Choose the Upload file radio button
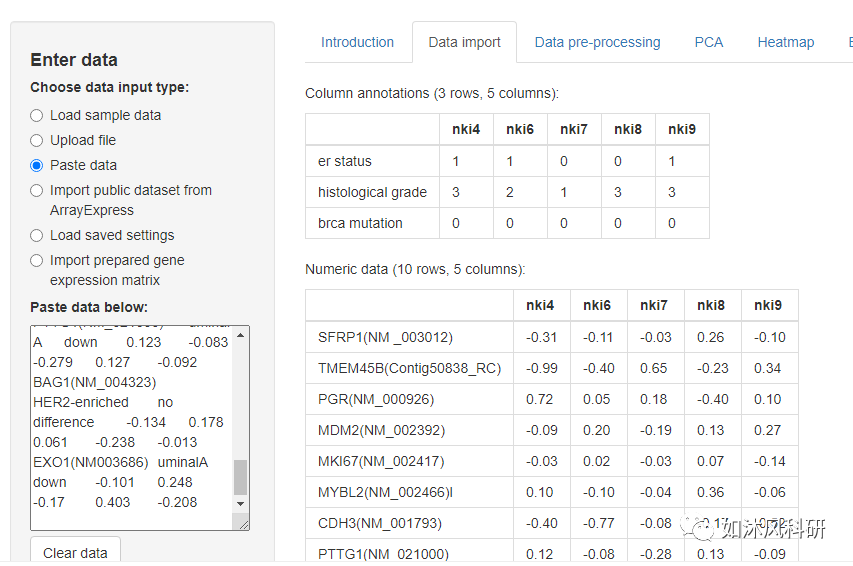Image resolution: width=853 pixels, height=566 pixels. point(37,140)
